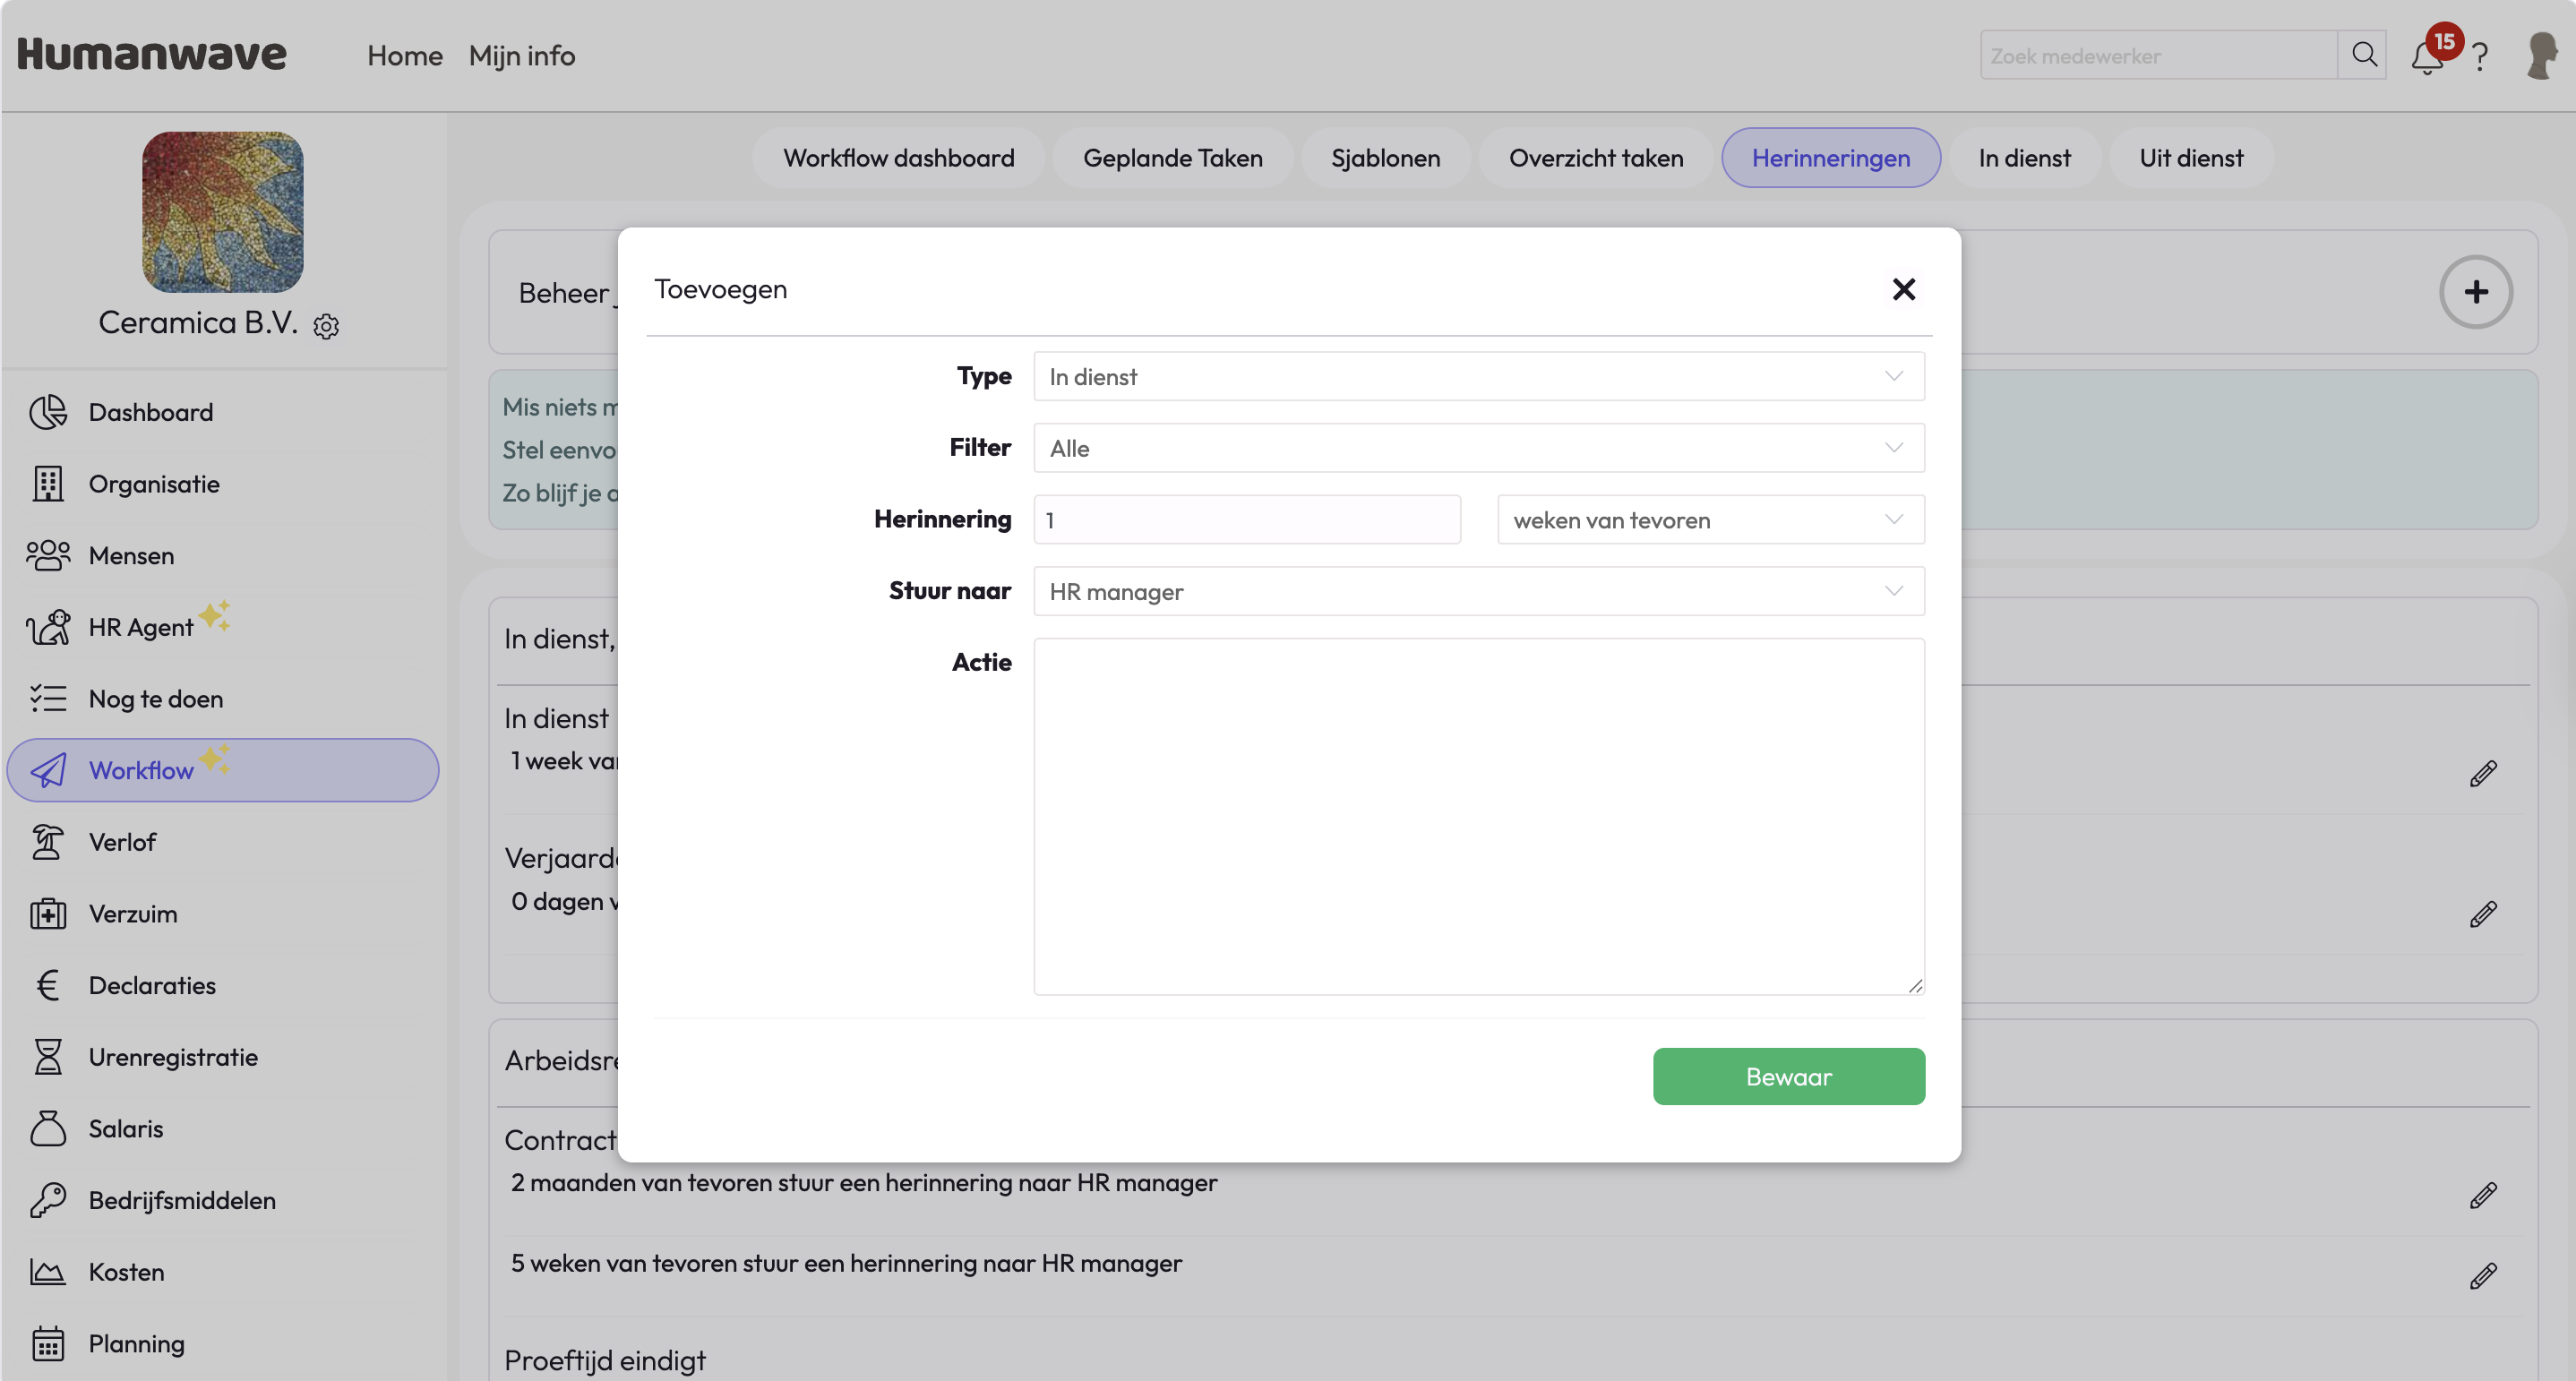
Task: Go to Mijn info
Action: pos(521,56)
